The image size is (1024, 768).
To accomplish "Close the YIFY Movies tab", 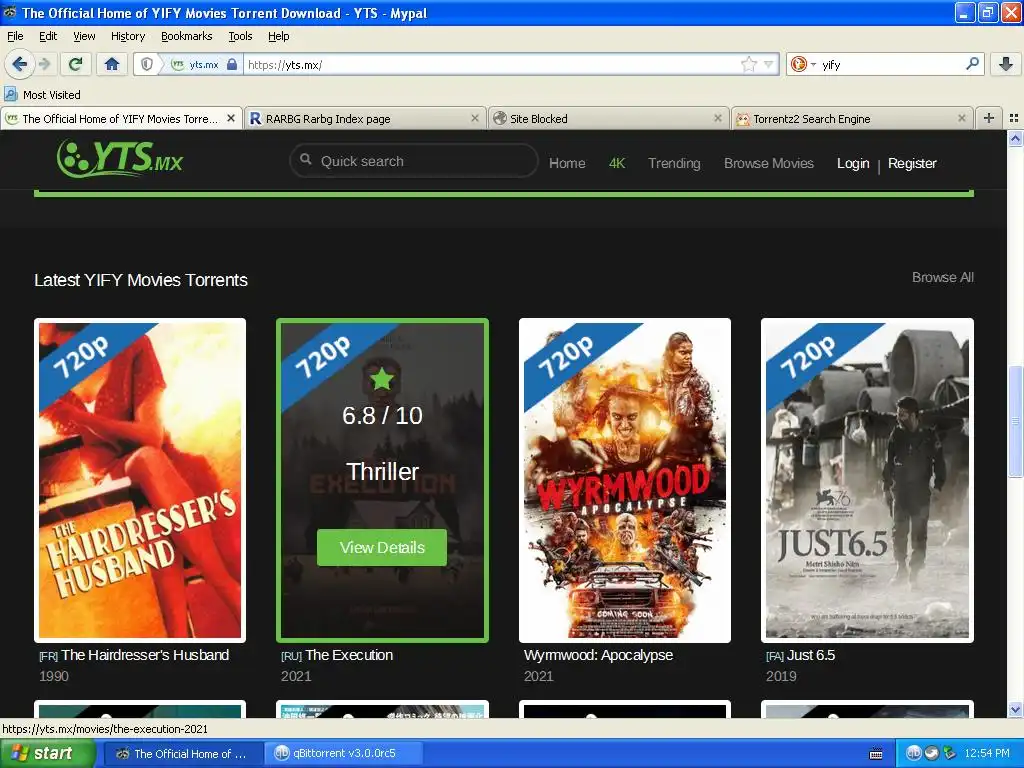I will 231,118.
